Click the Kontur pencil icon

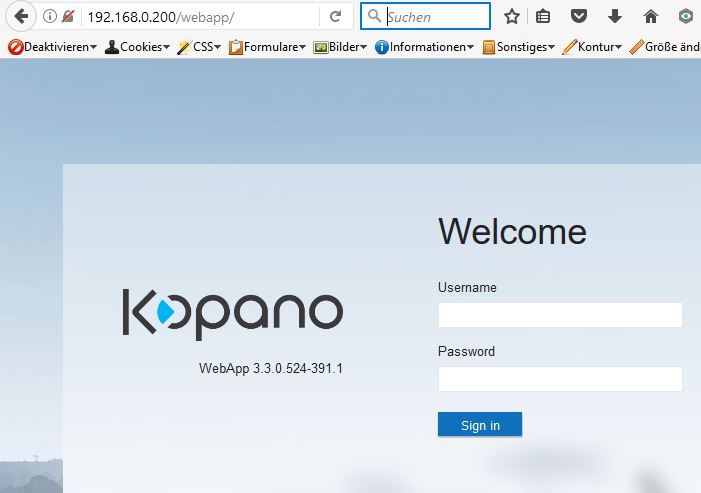[569, 47]
